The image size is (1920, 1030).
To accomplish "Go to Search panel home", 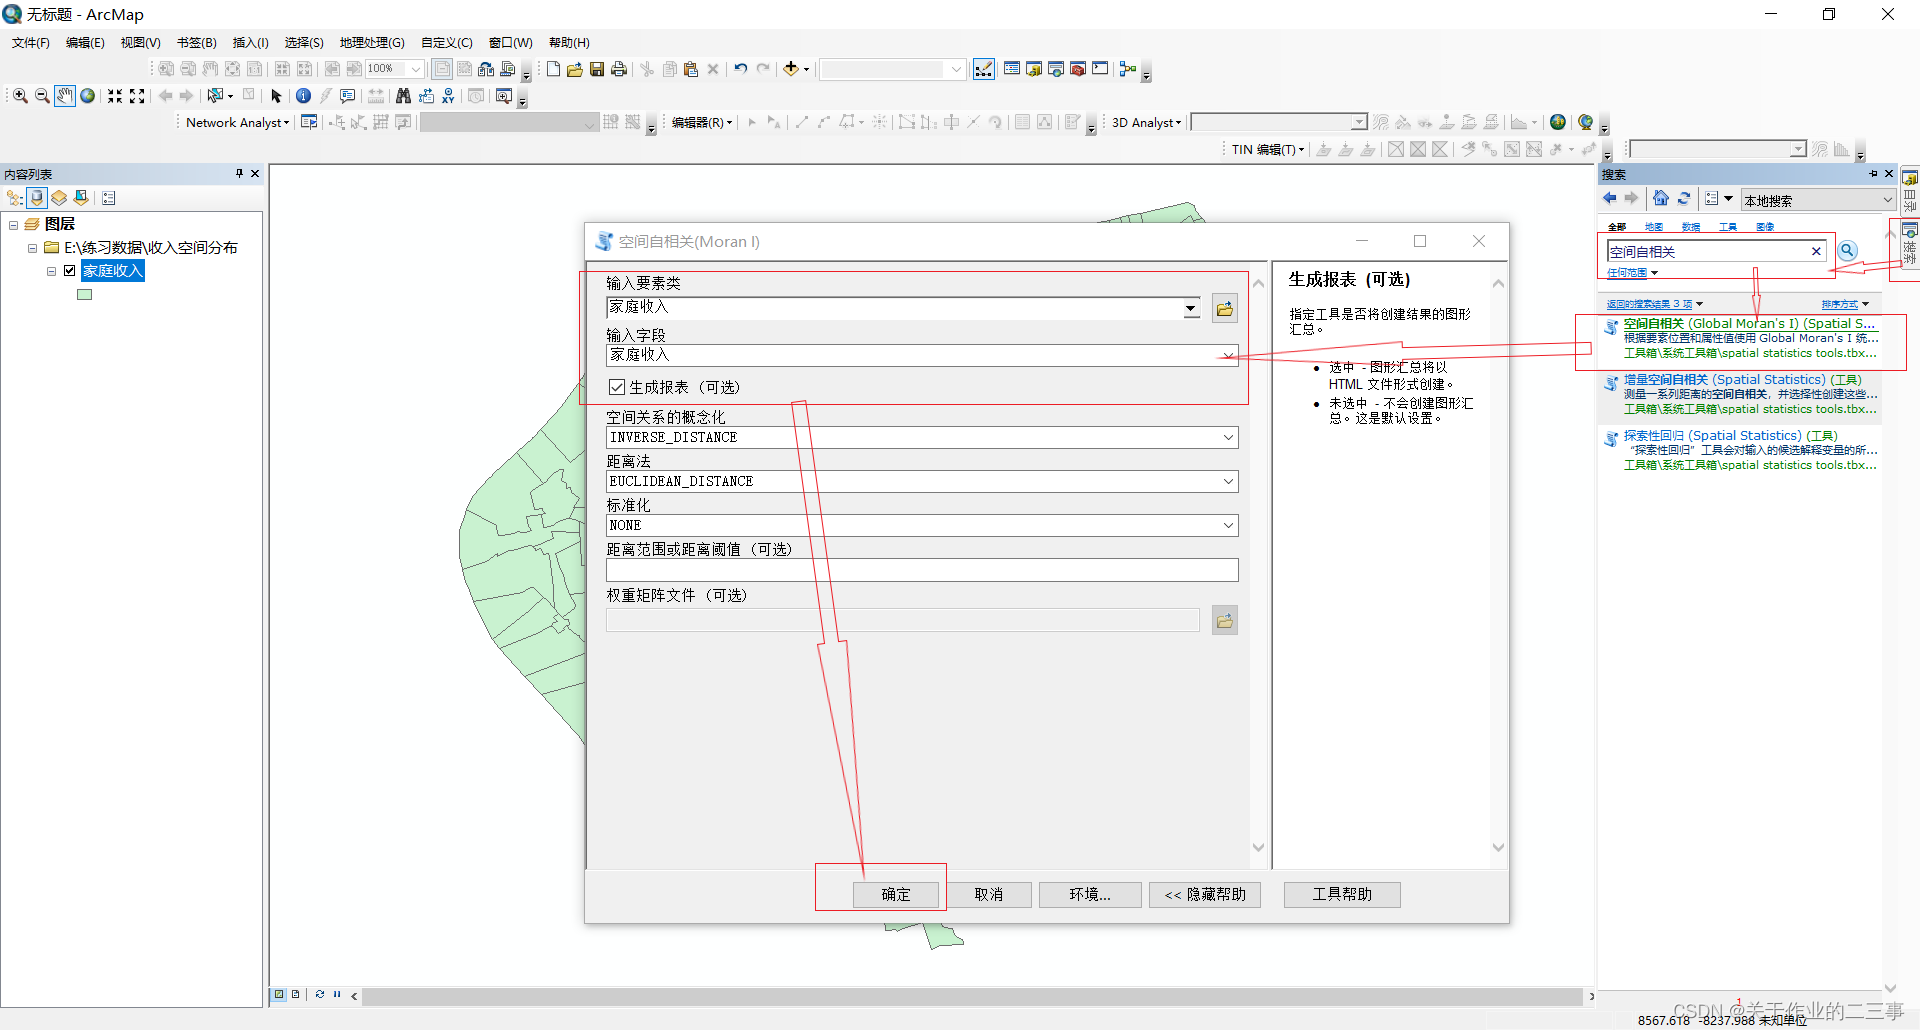I will (1661, 198).
